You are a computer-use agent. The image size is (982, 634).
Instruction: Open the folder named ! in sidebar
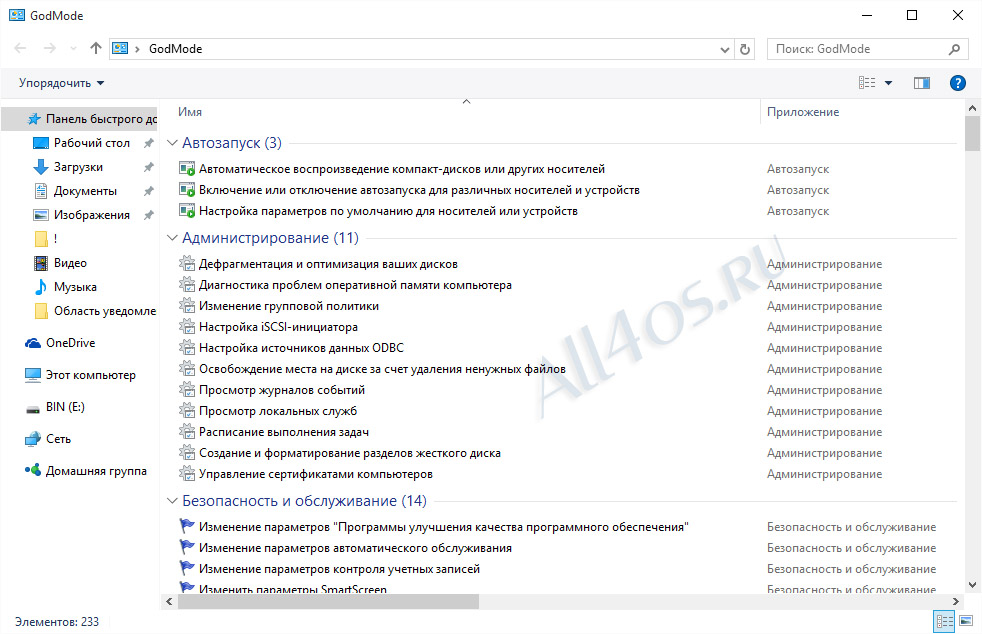coord(46,239)
